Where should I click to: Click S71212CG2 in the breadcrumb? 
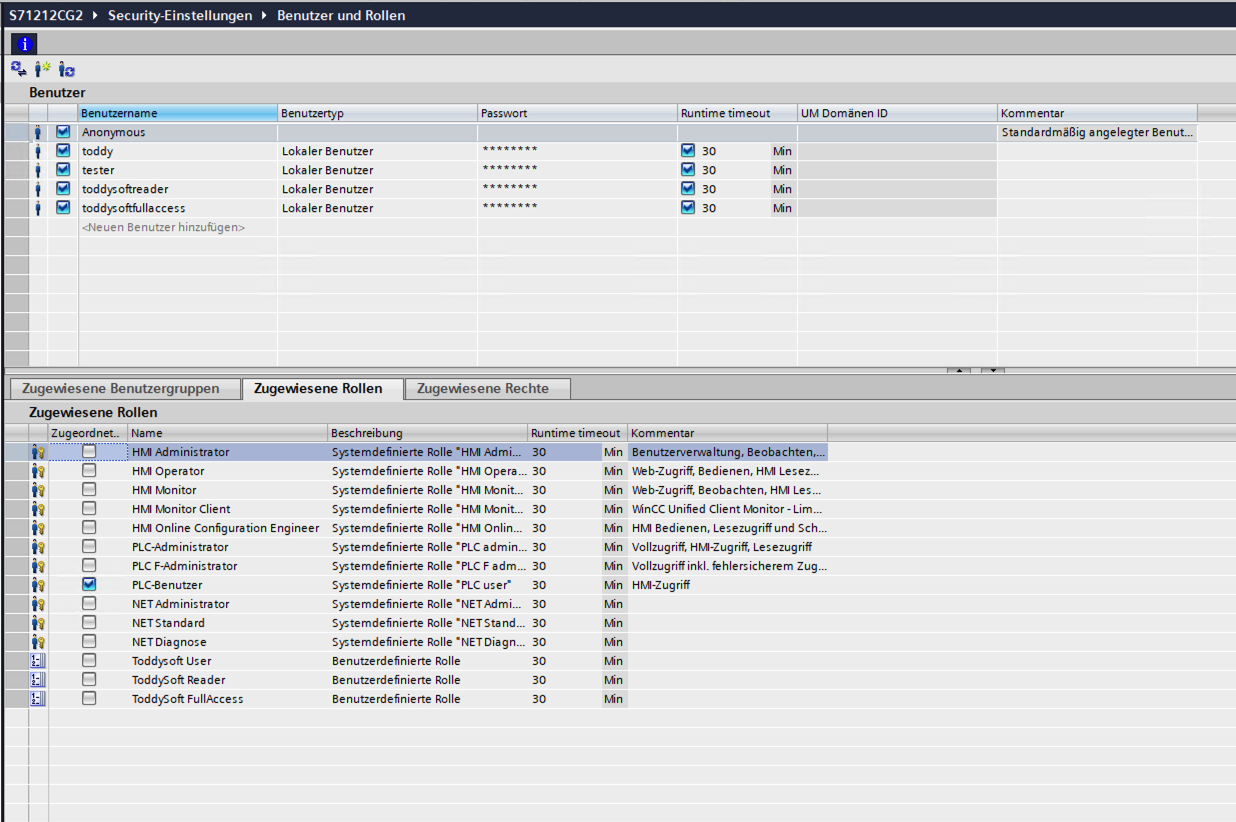(x=46, y=16)
